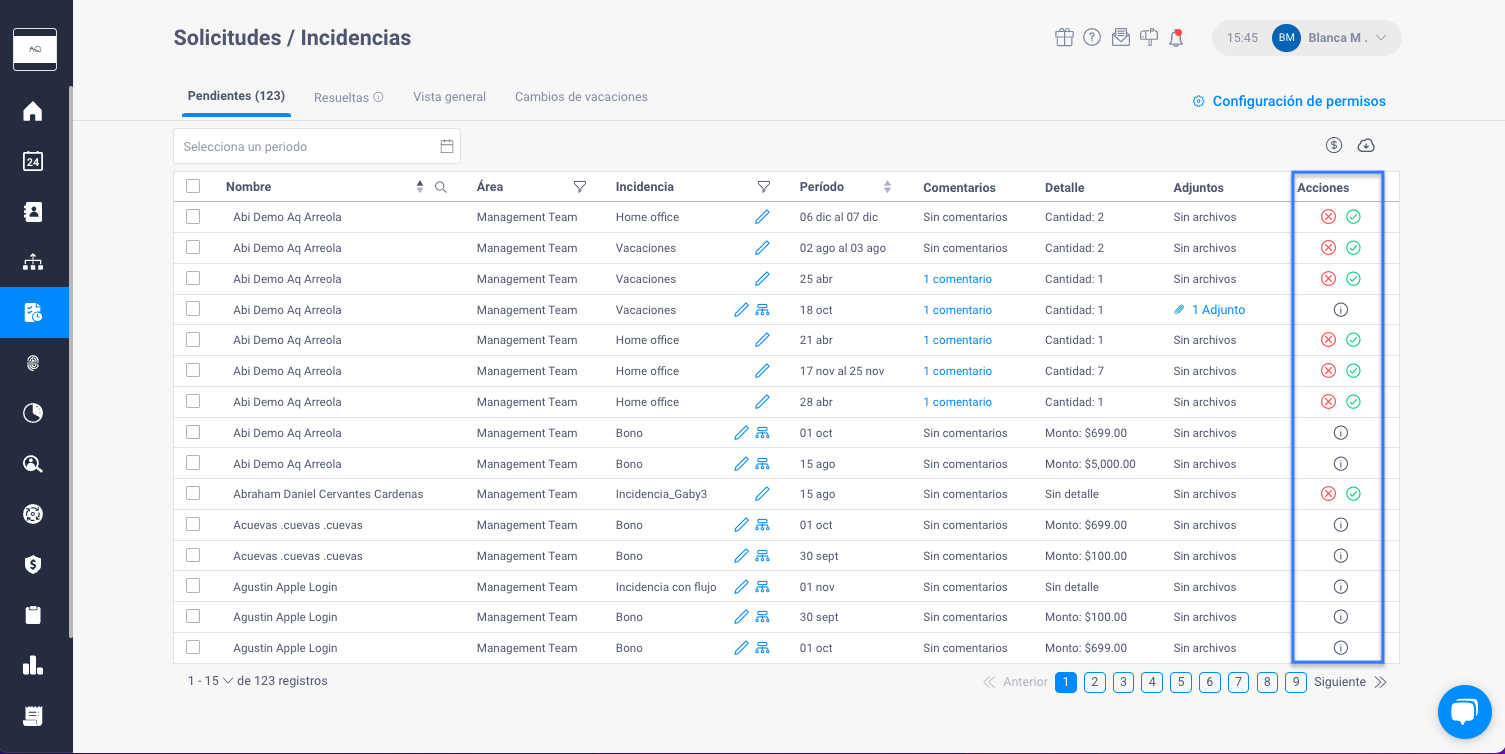Check the Home office 21 abr row

pyautogui.click(x=193, y=339)
